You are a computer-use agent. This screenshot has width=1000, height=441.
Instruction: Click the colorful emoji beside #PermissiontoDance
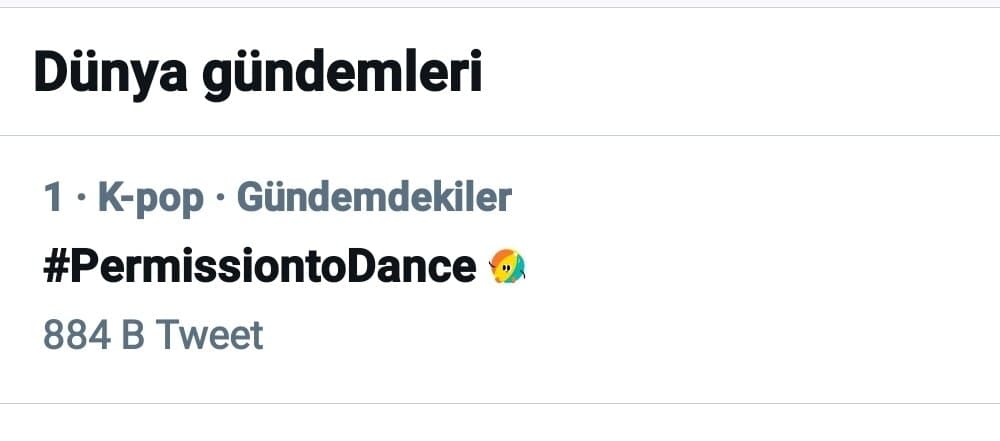click(507, 267)
